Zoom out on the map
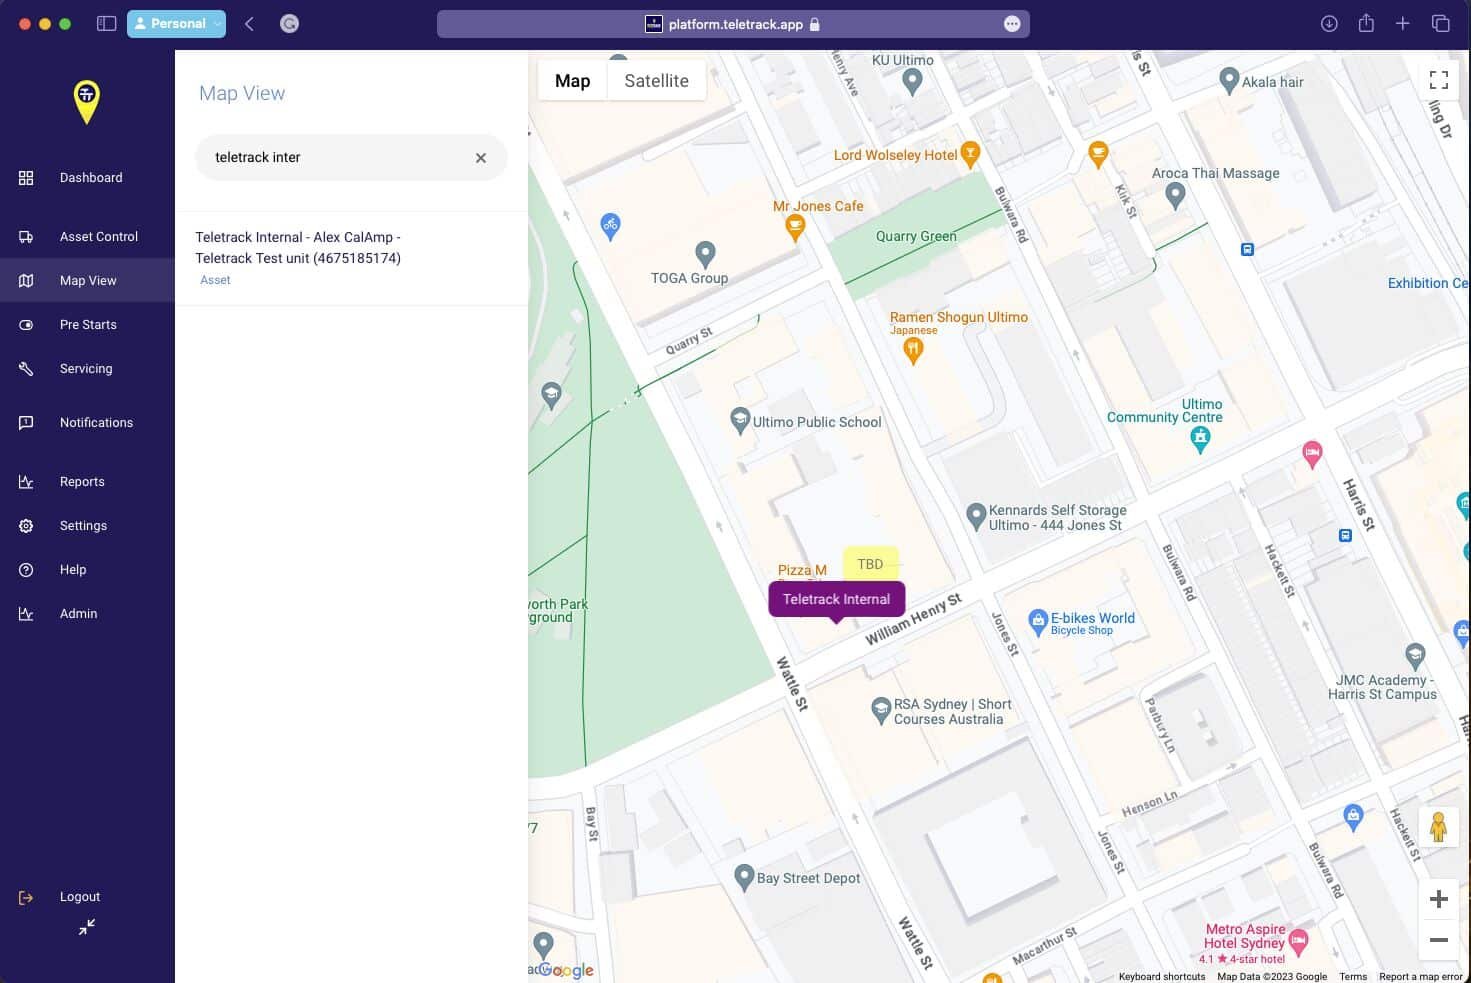Viewport: 1471px width, 983px height. 1438,940
